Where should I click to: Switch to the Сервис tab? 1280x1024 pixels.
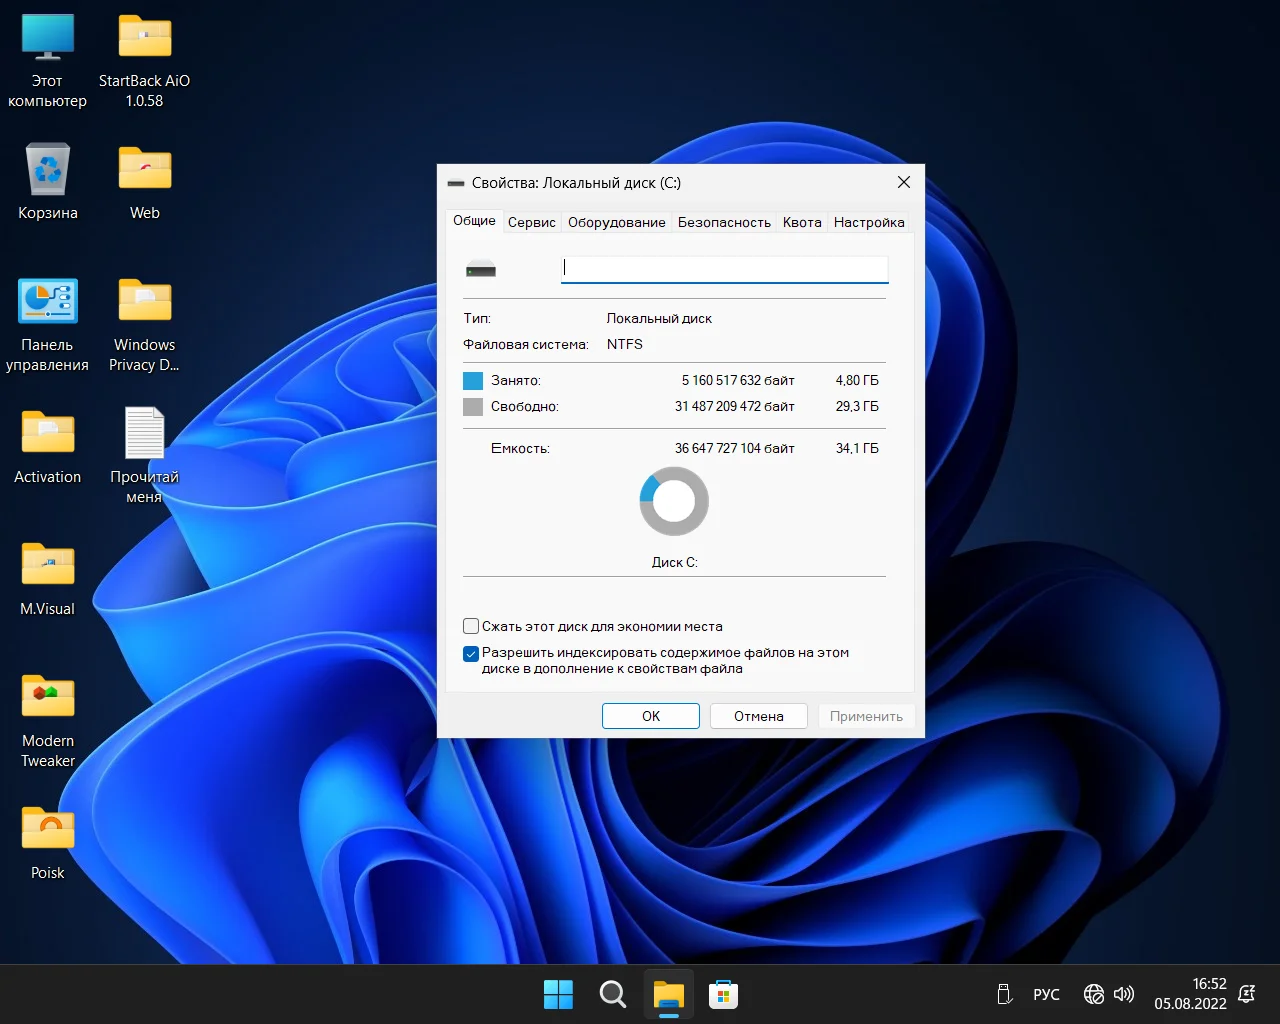click(x=531, y=223)
